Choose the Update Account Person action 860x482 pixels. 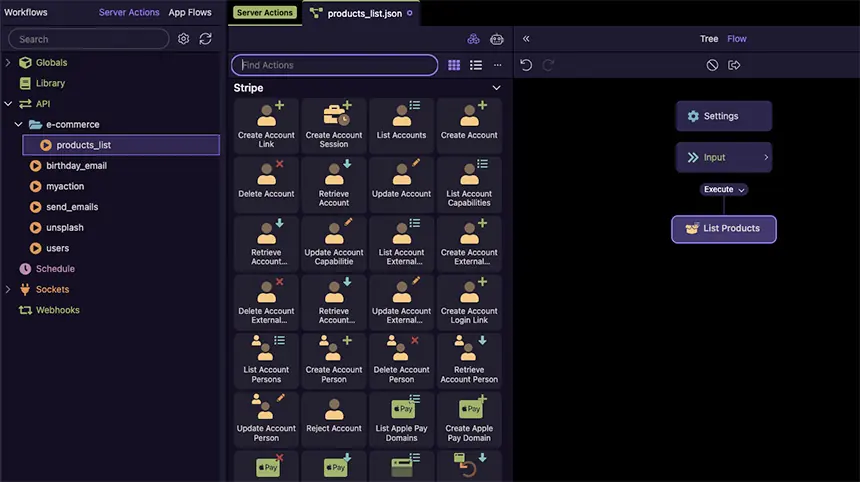click(x=266, y=419)
